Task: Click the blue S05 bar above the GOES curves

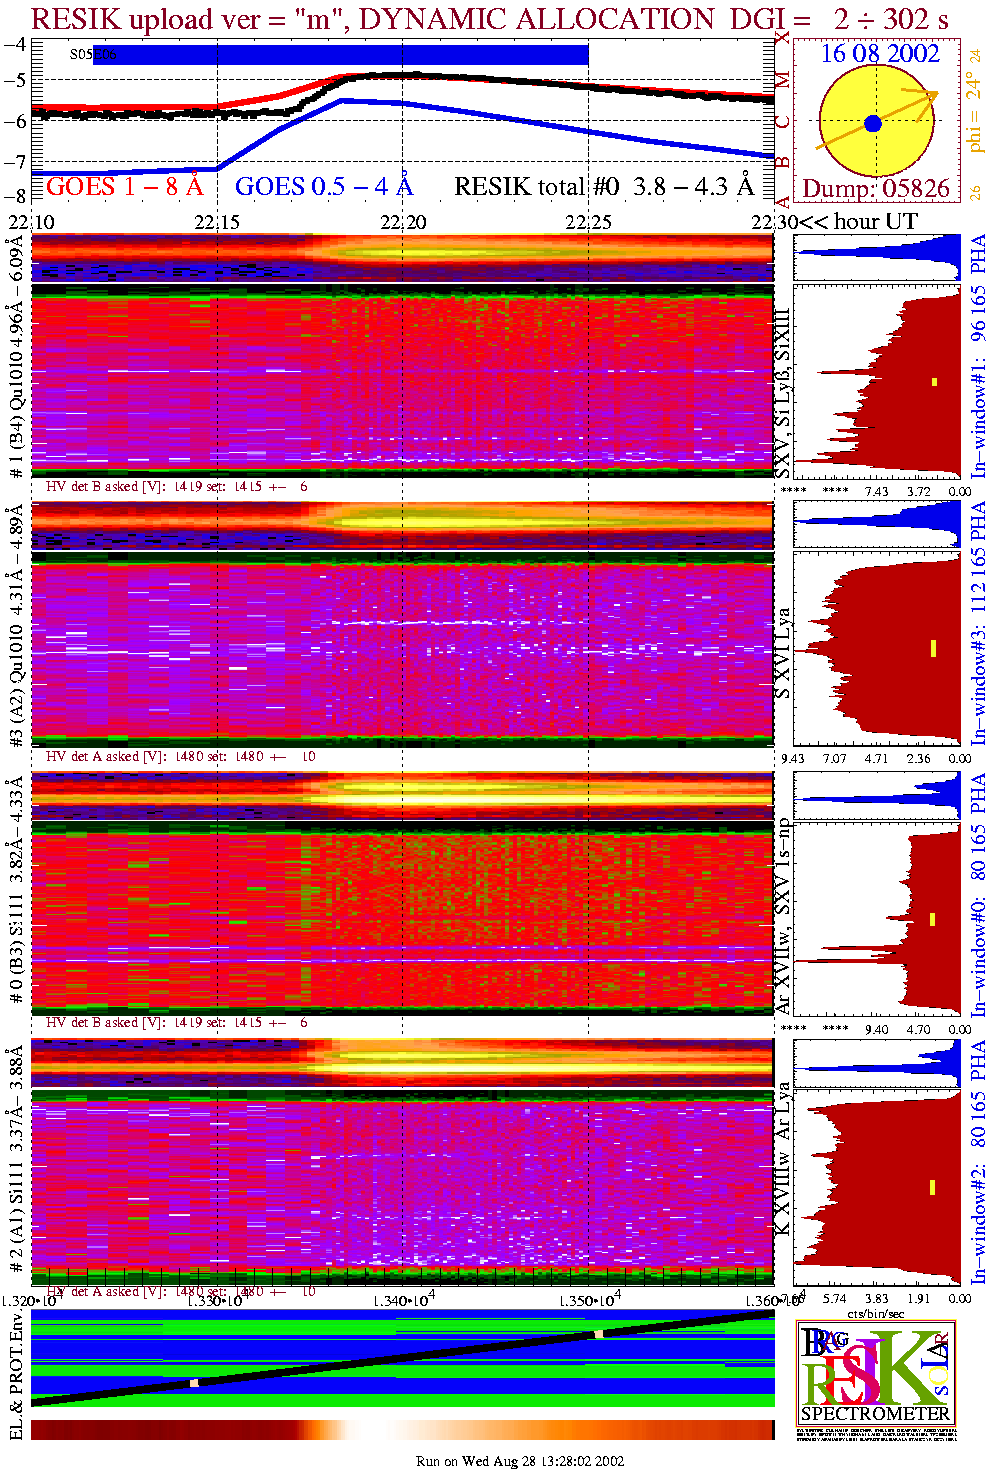Action: coord(340,55)
